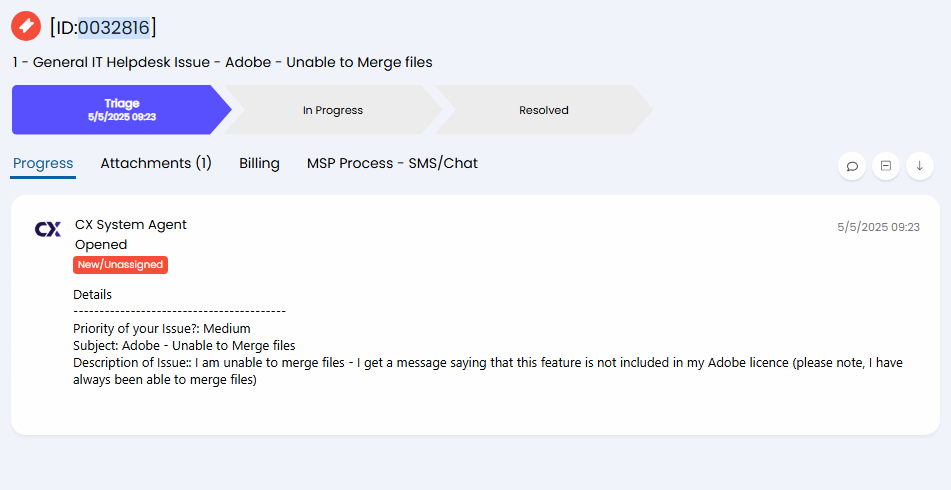Viewport: 951px width, 490px height.
Task: Click the 5/5/2025 09:23 entry timestamp
Action: [x=879, y=227]
